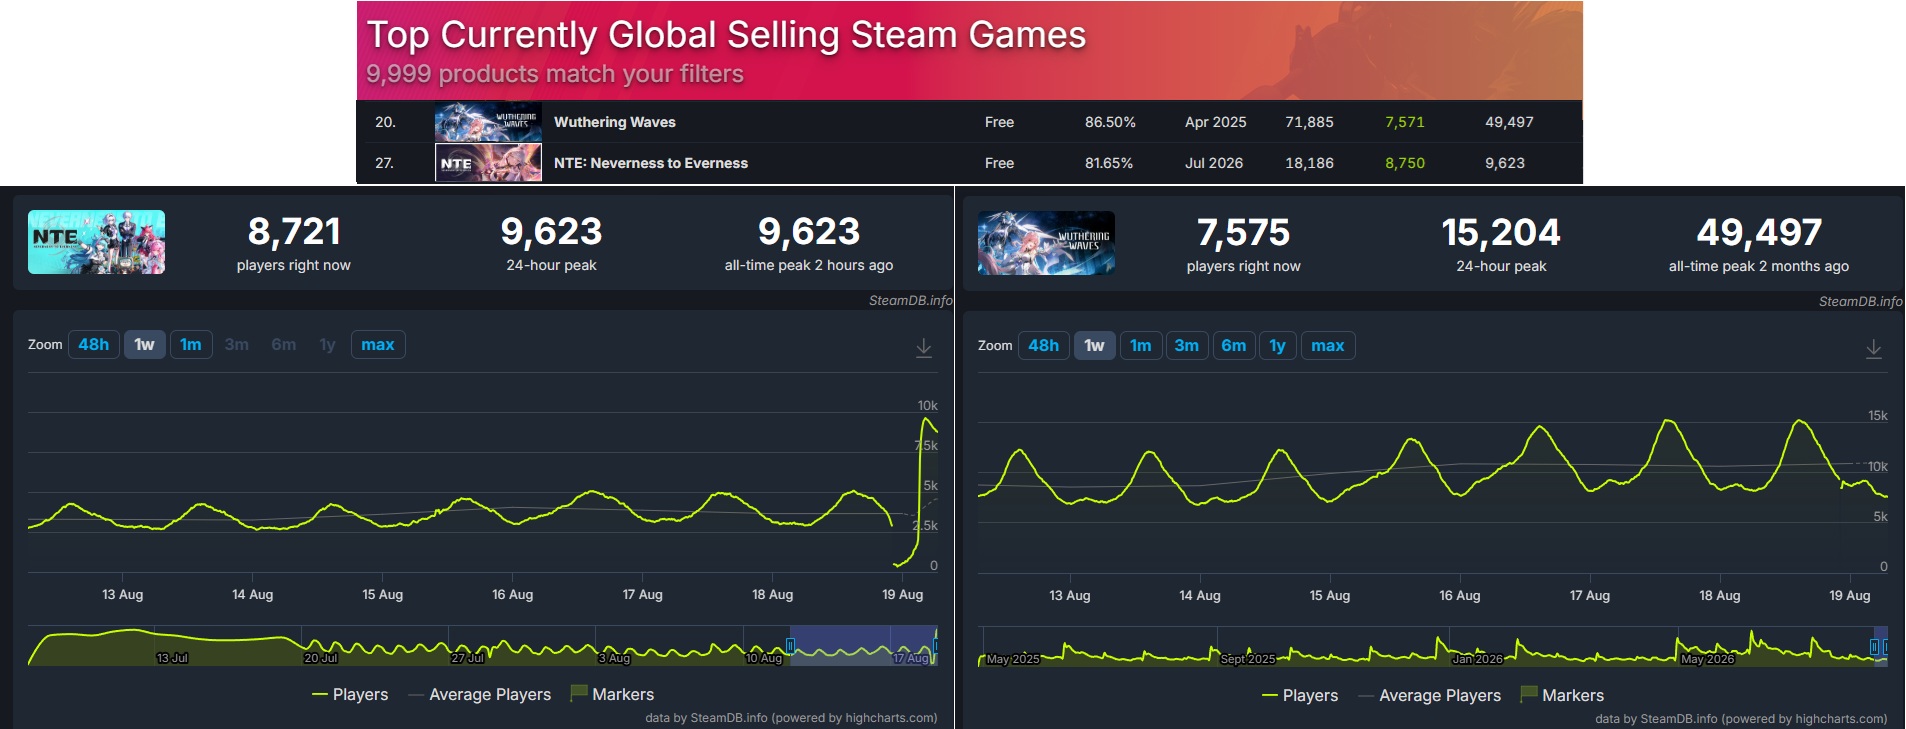Click the Sept 2025 marker in Wuthering Waves navigator
1906x729 pixels.
click(x=1248, y=659)
